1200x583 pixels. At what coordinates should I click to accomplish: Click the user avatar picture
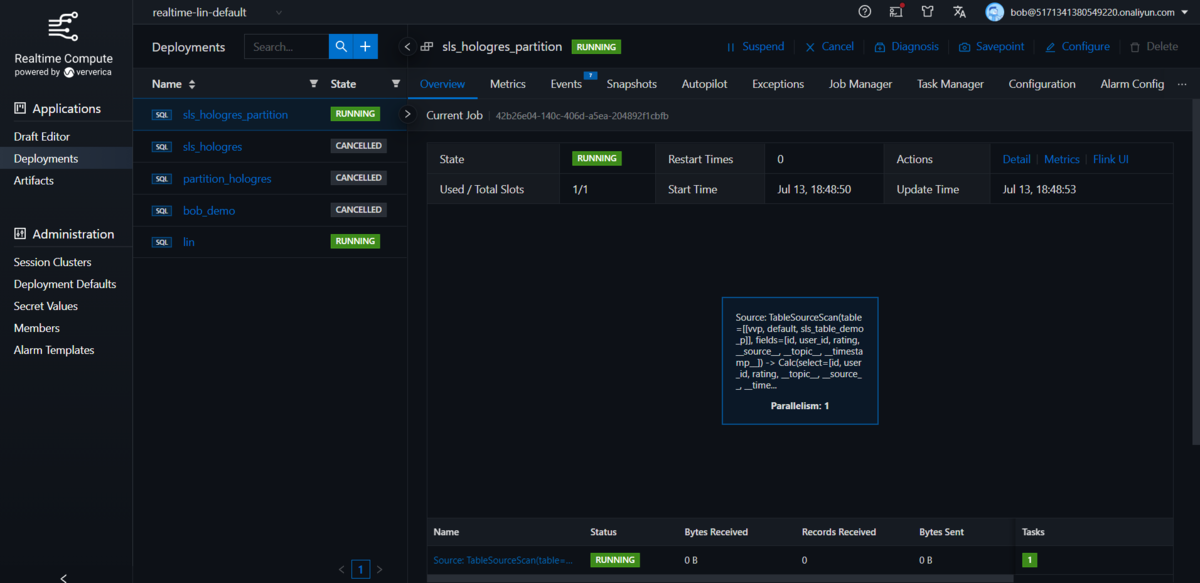click(x=994, y=12)
